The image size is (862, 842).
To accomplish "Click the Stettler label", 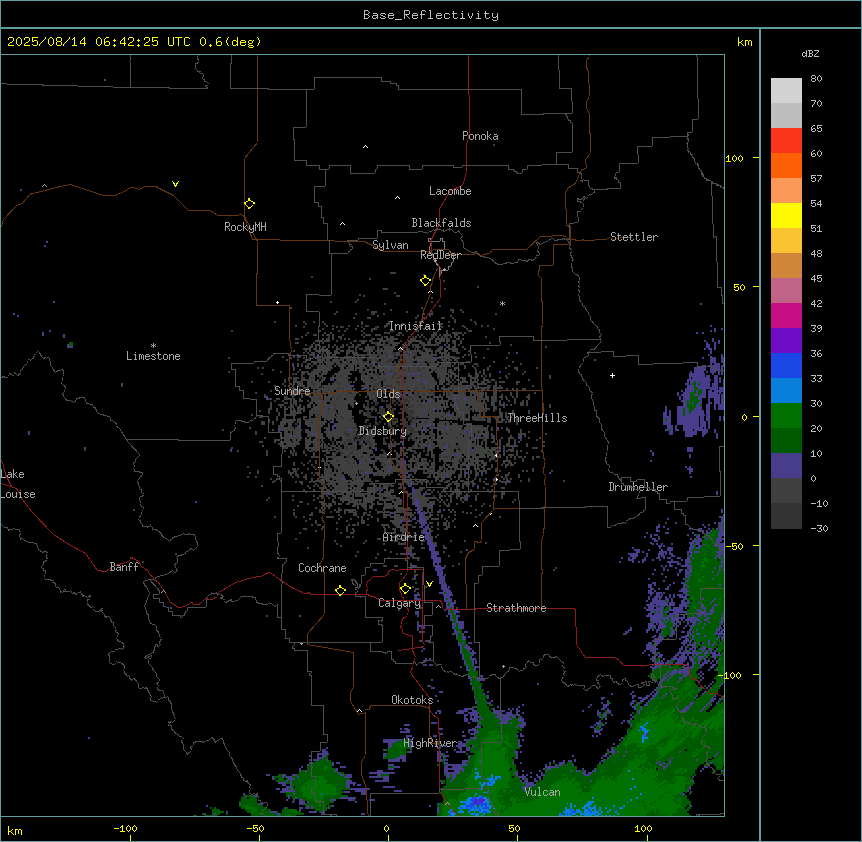I will [634, 237].
